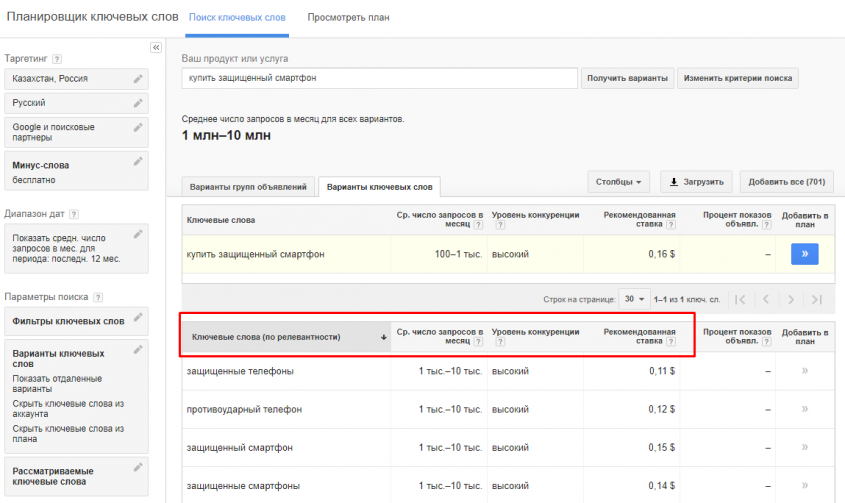Edit Русский language pencil icon
Viewport: 845px width, 503px height.
coord(138,103)
